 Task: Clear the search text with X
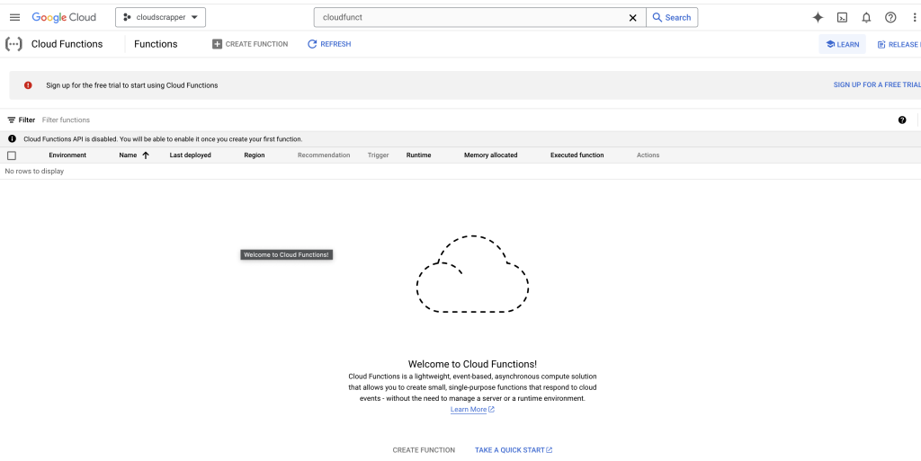(633, 18)
